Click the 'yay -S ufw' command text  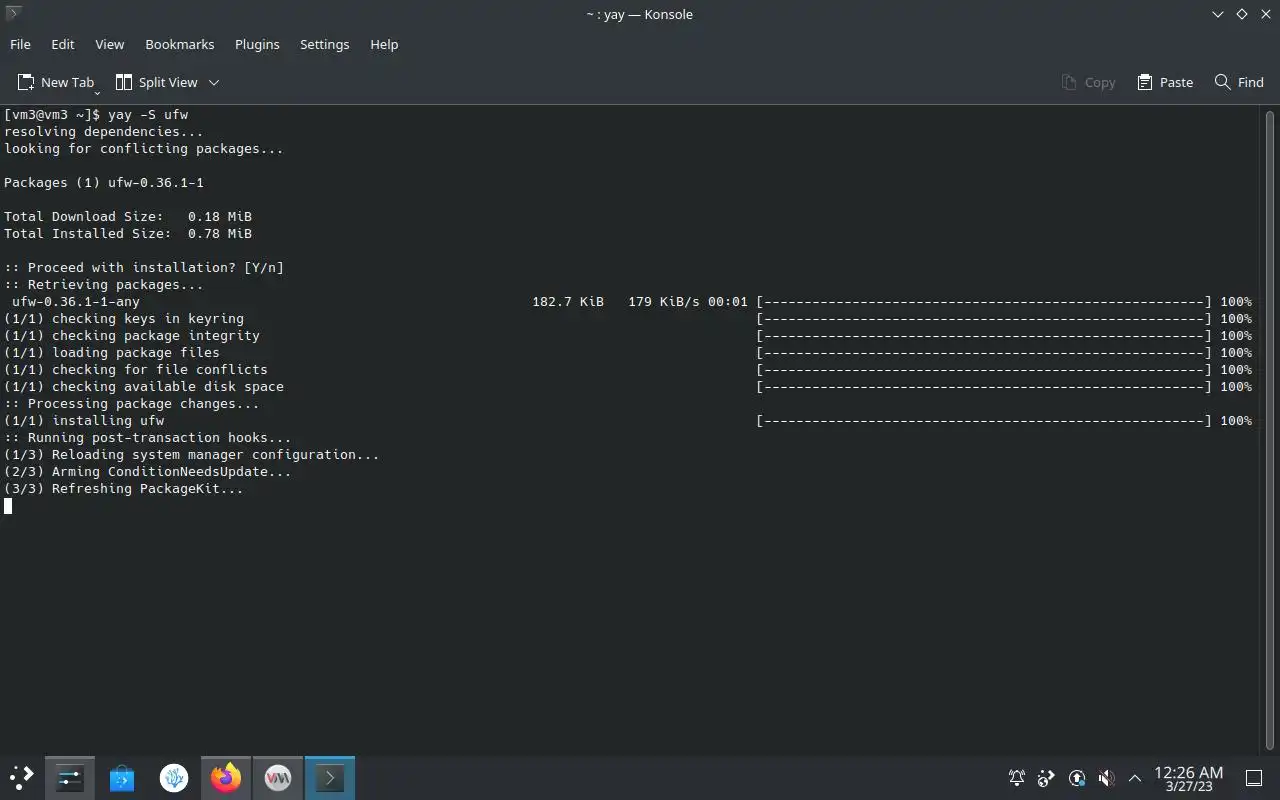coord(148,114)
